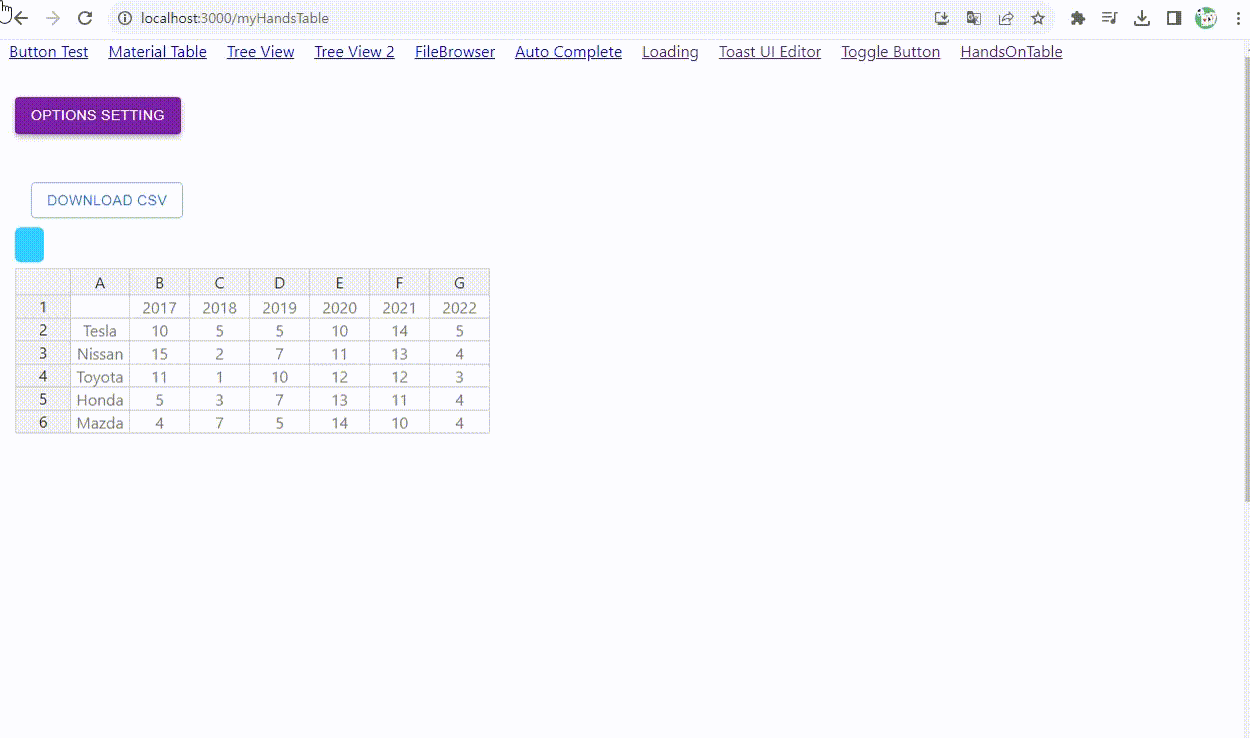
Task: Click the 2022 cell
Action: pos(460,308)
